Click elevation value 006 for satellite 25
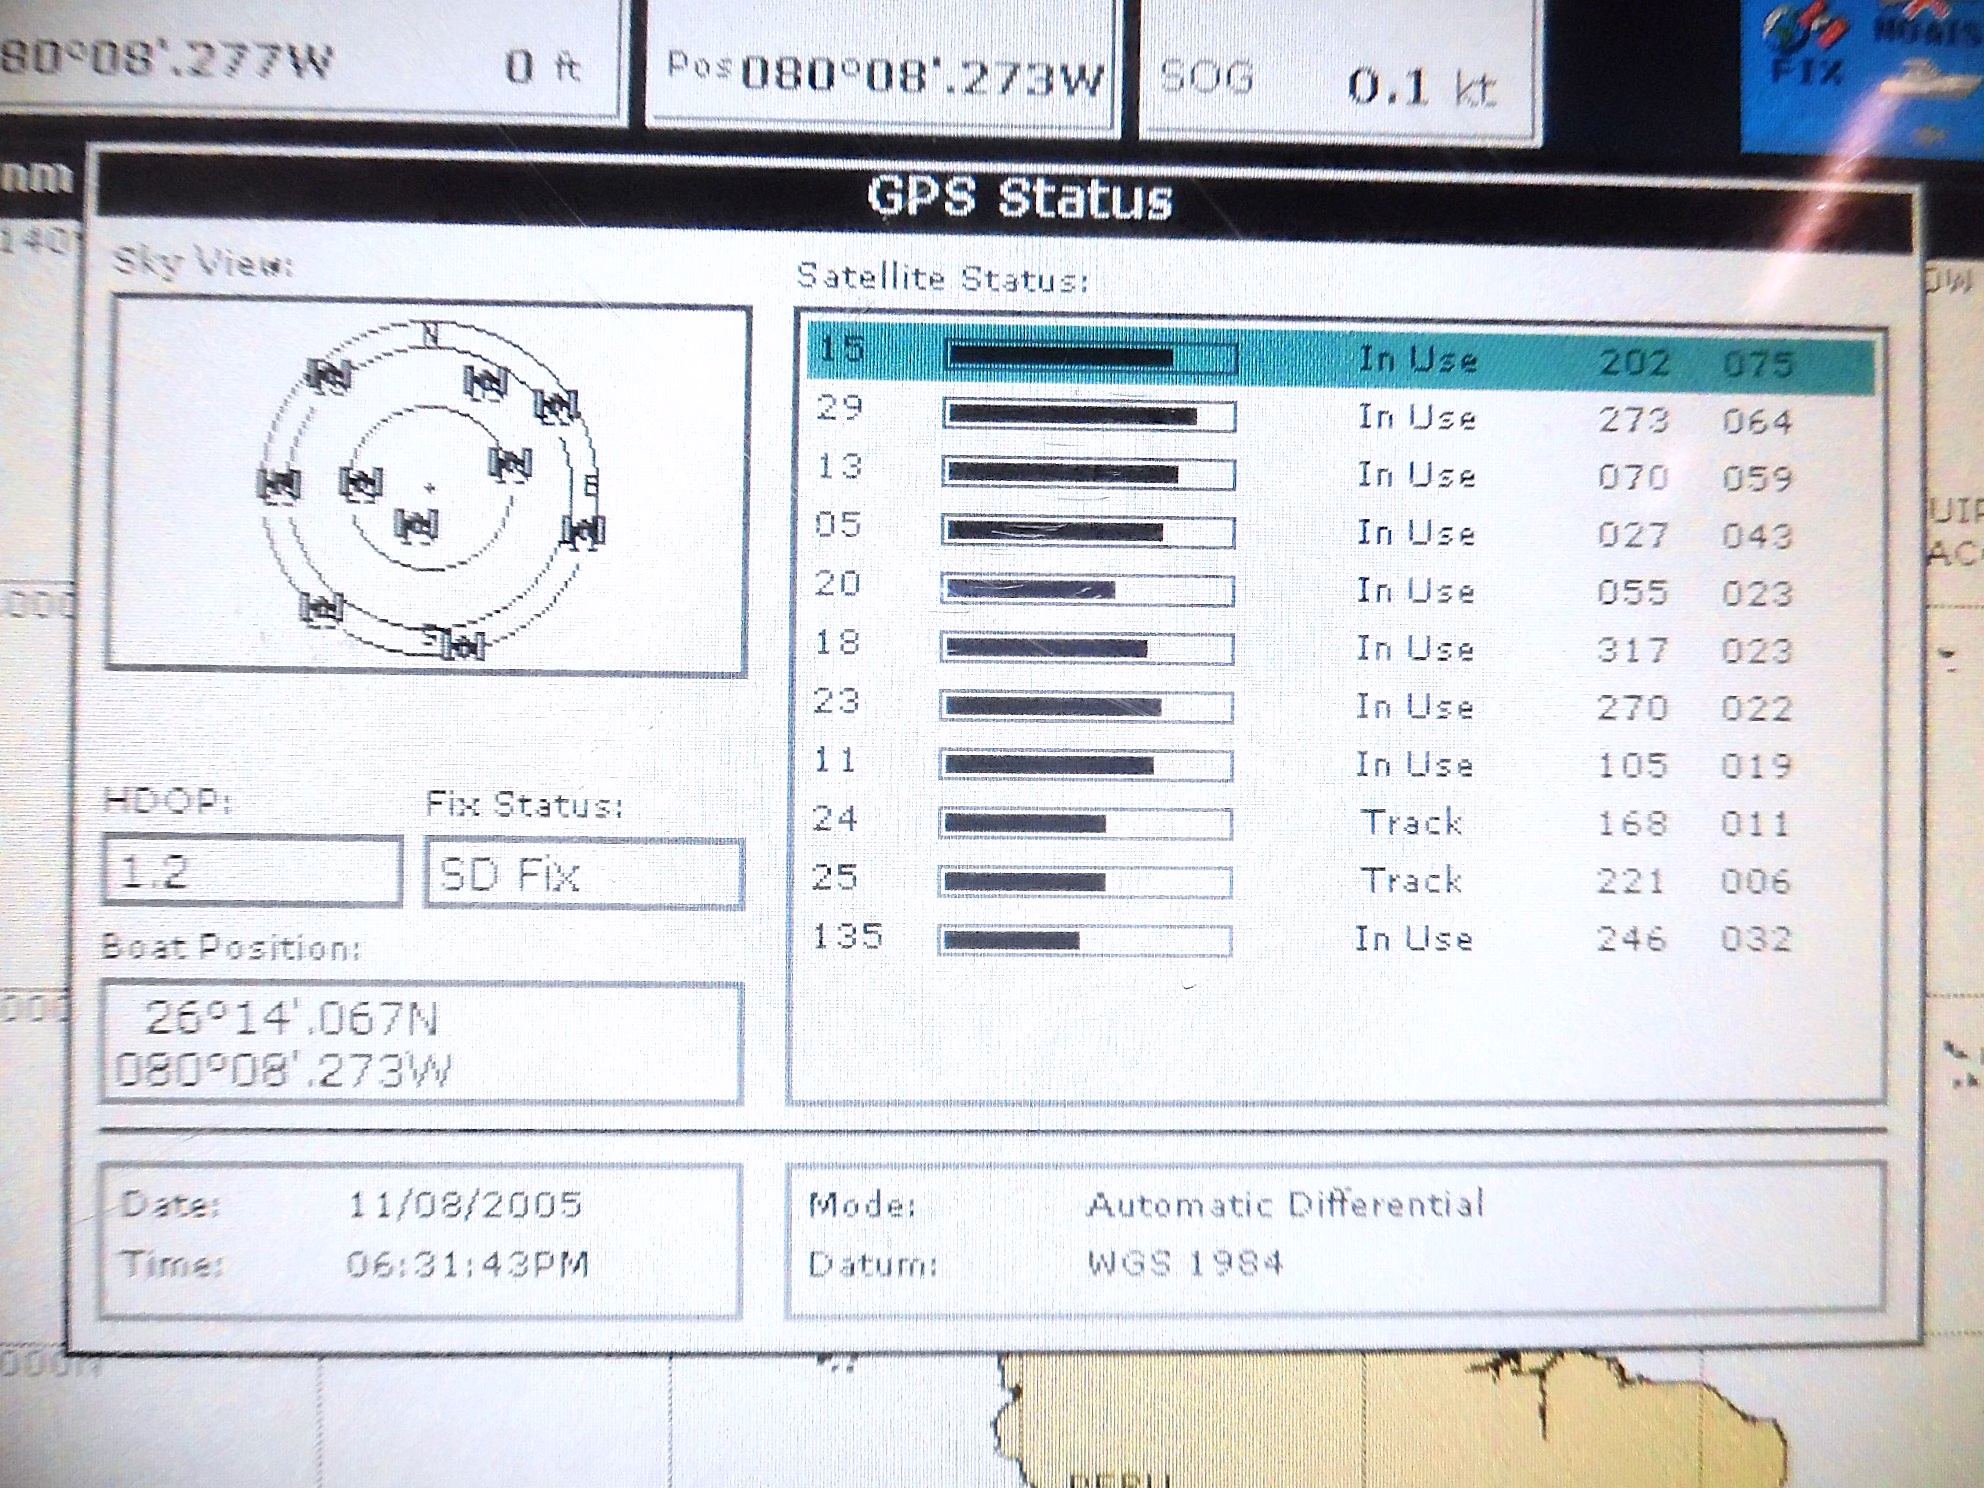The height and width of the screenshot is (1488, 1984). [1756, 881]
